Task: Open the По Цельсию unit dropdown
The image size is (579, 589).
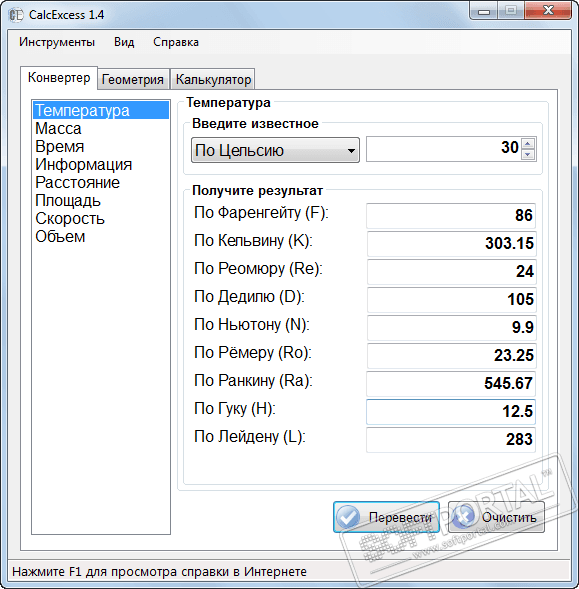Action: click(275, 150)
